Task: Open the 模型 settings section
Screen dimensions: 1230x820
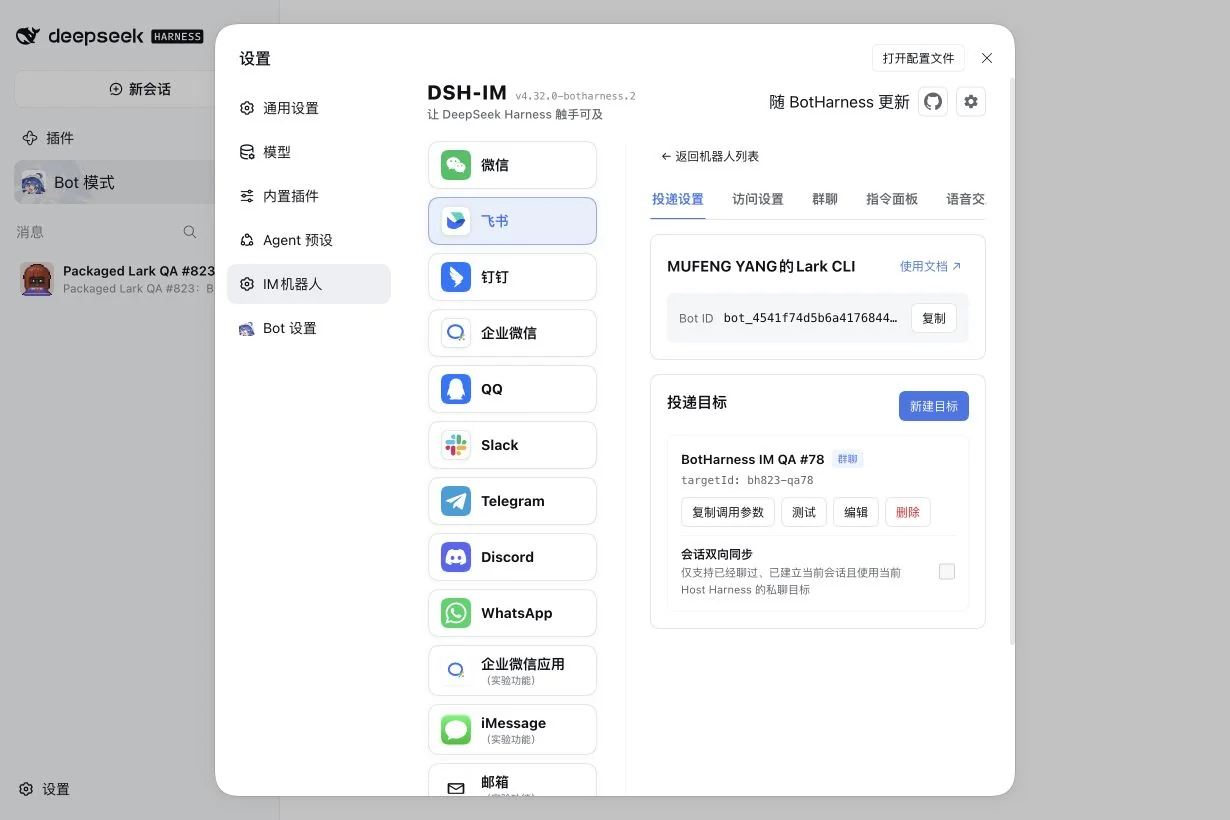Action: 309,152
